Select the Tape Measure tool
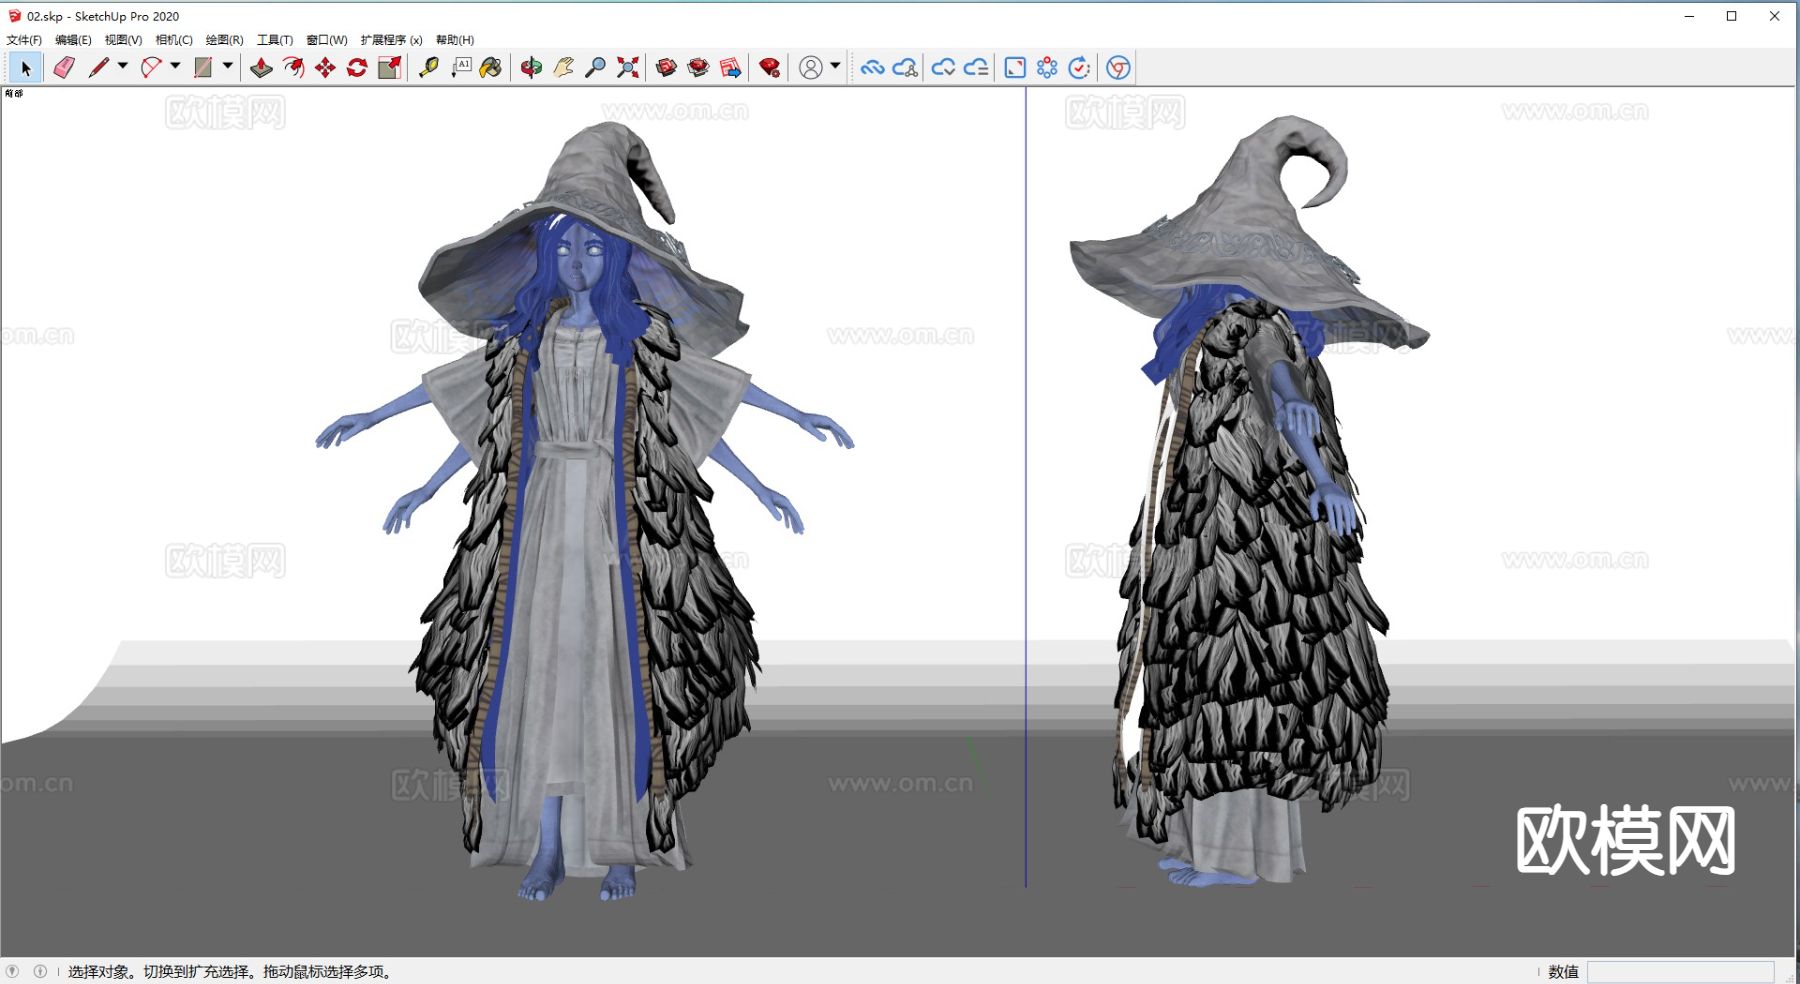Image resolution: width=1800 pixels, height=984 pixels. (x=429, y=67)
